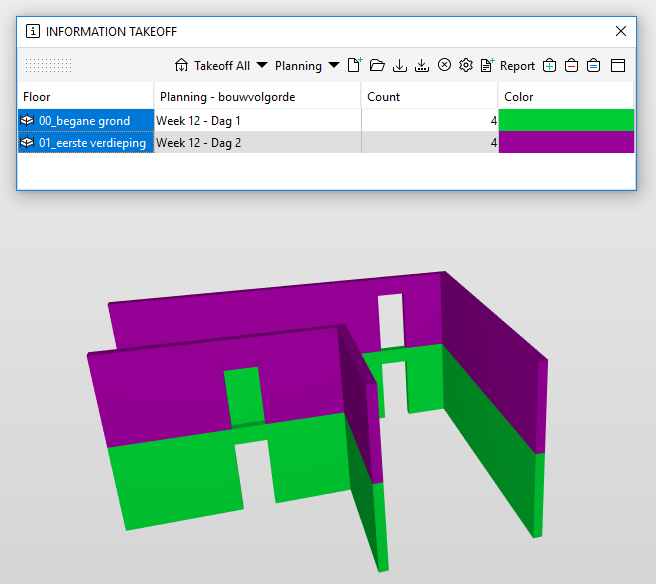Image resolution: width=656 pixels, height=584 pixels.
Task: Click the new takeoff document icon
Action: pyautogui.click(x=354, y=66)
